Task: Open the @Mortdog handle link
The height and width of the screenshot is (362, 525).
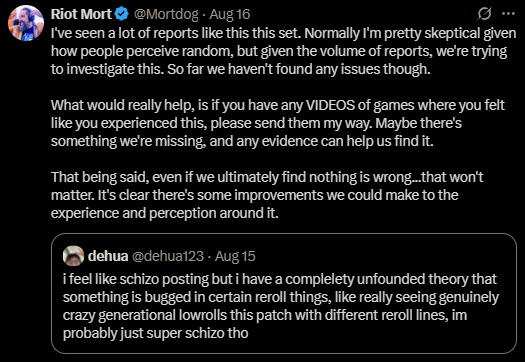Action: click(x=168, y=14)
